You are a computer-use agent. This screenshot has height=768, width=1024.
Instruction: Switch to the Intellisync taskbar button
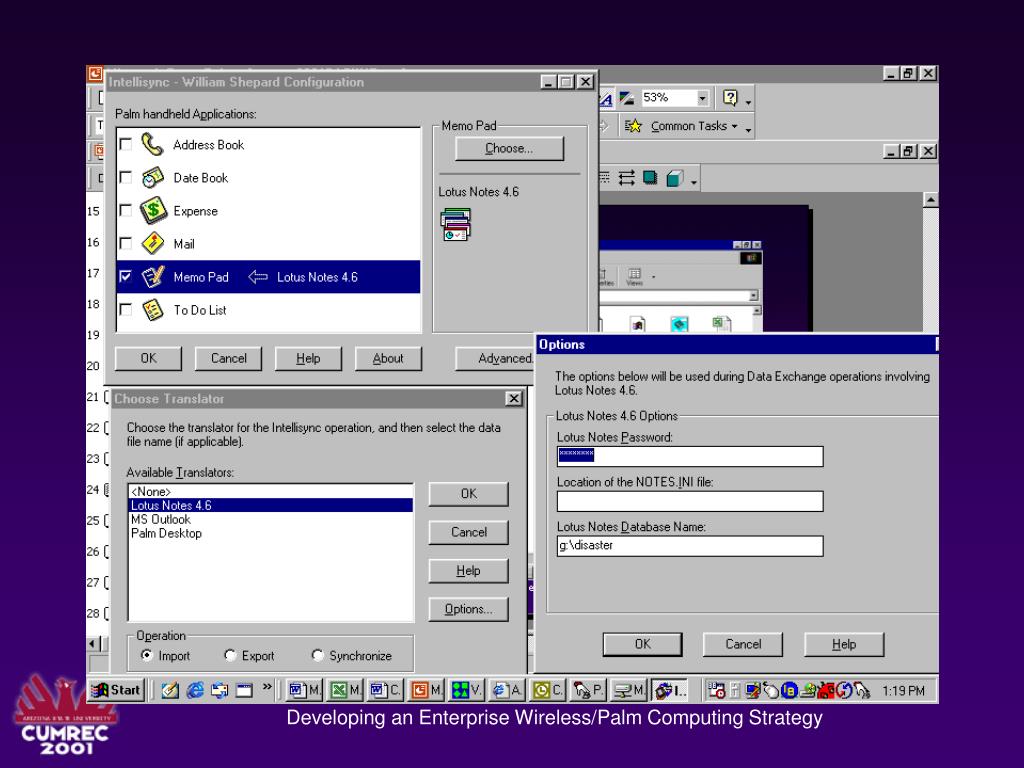tap(670, 690)
